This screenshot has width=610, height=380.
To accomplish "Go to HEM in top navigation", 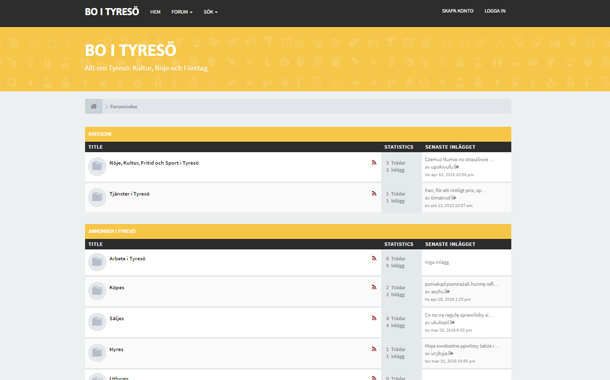I will click(x=155, y=12).
